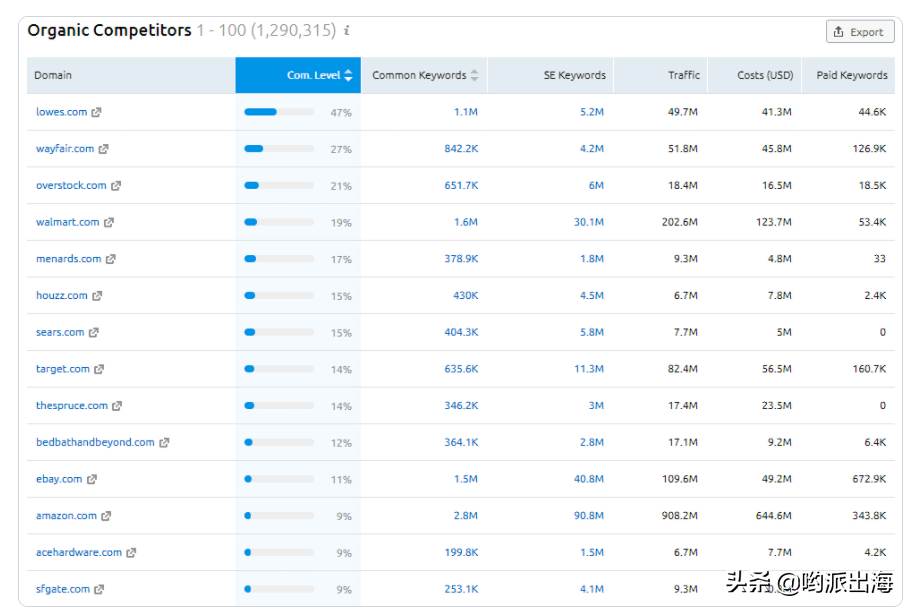Open the sears.com domain link

(x=60, y=332)
